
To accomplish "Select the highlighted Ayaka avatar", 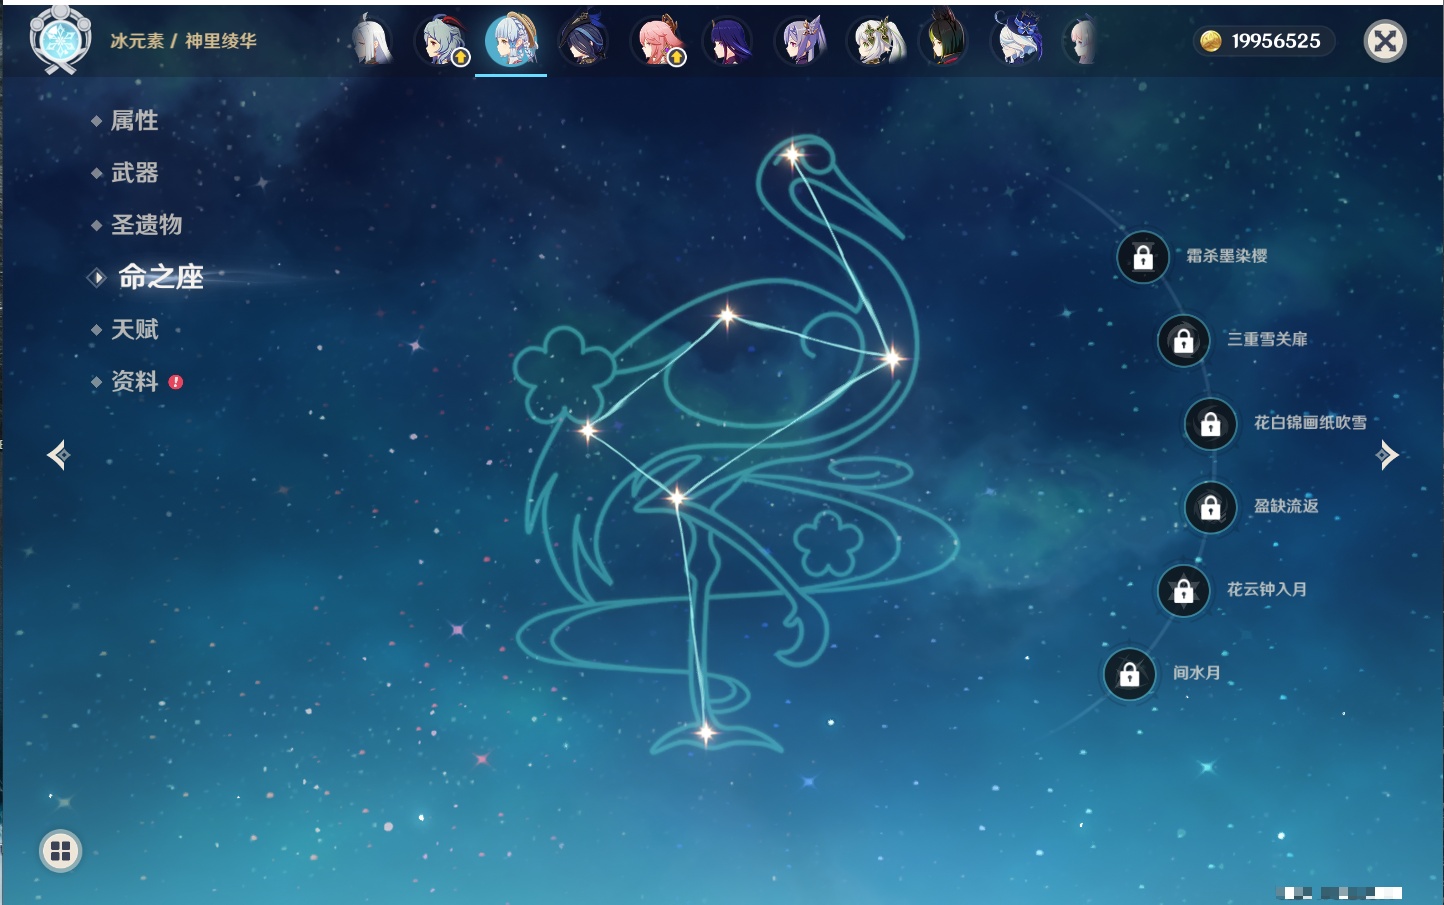I will click(511, 40).
